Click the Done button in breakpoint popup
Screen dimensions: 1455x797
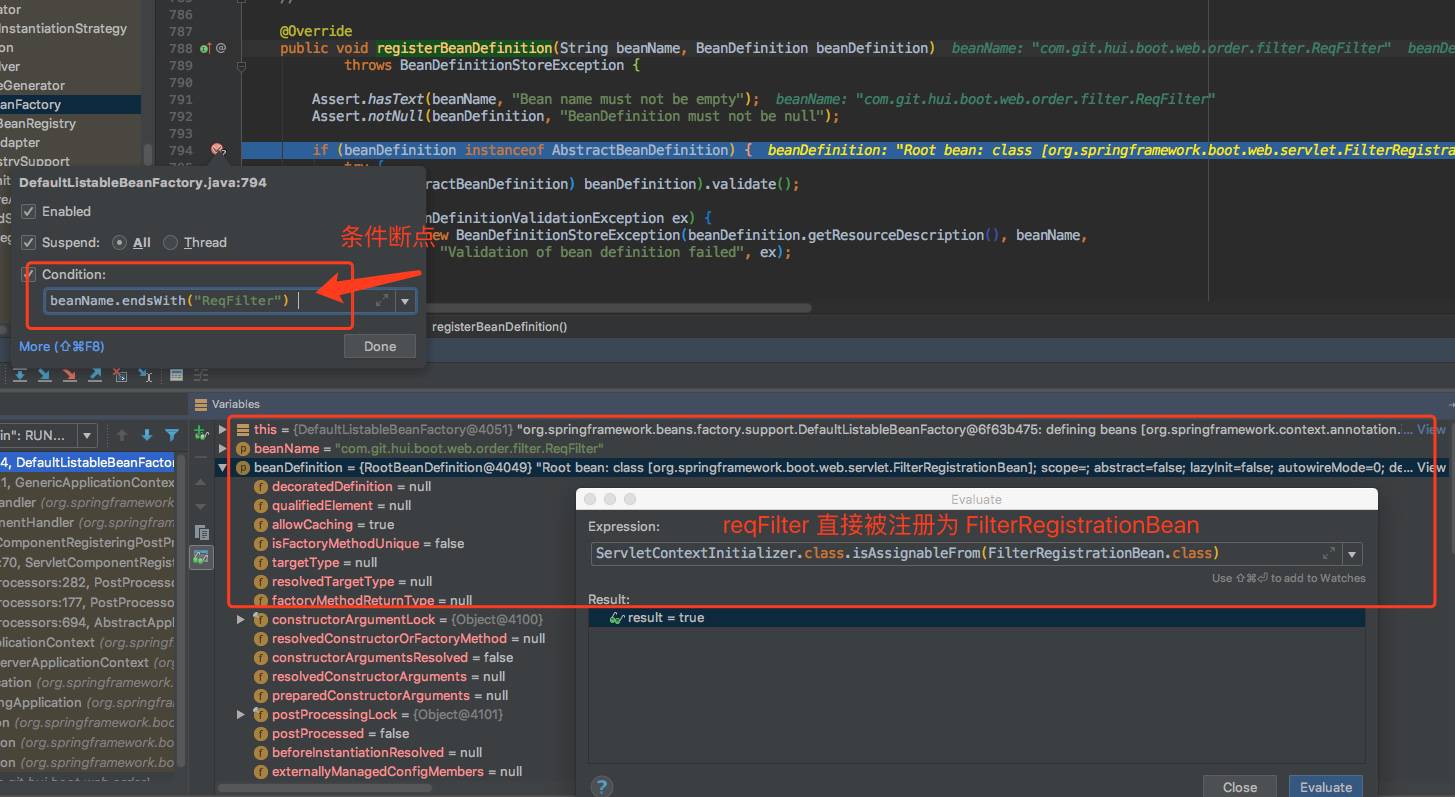click(x=380, y=346)
